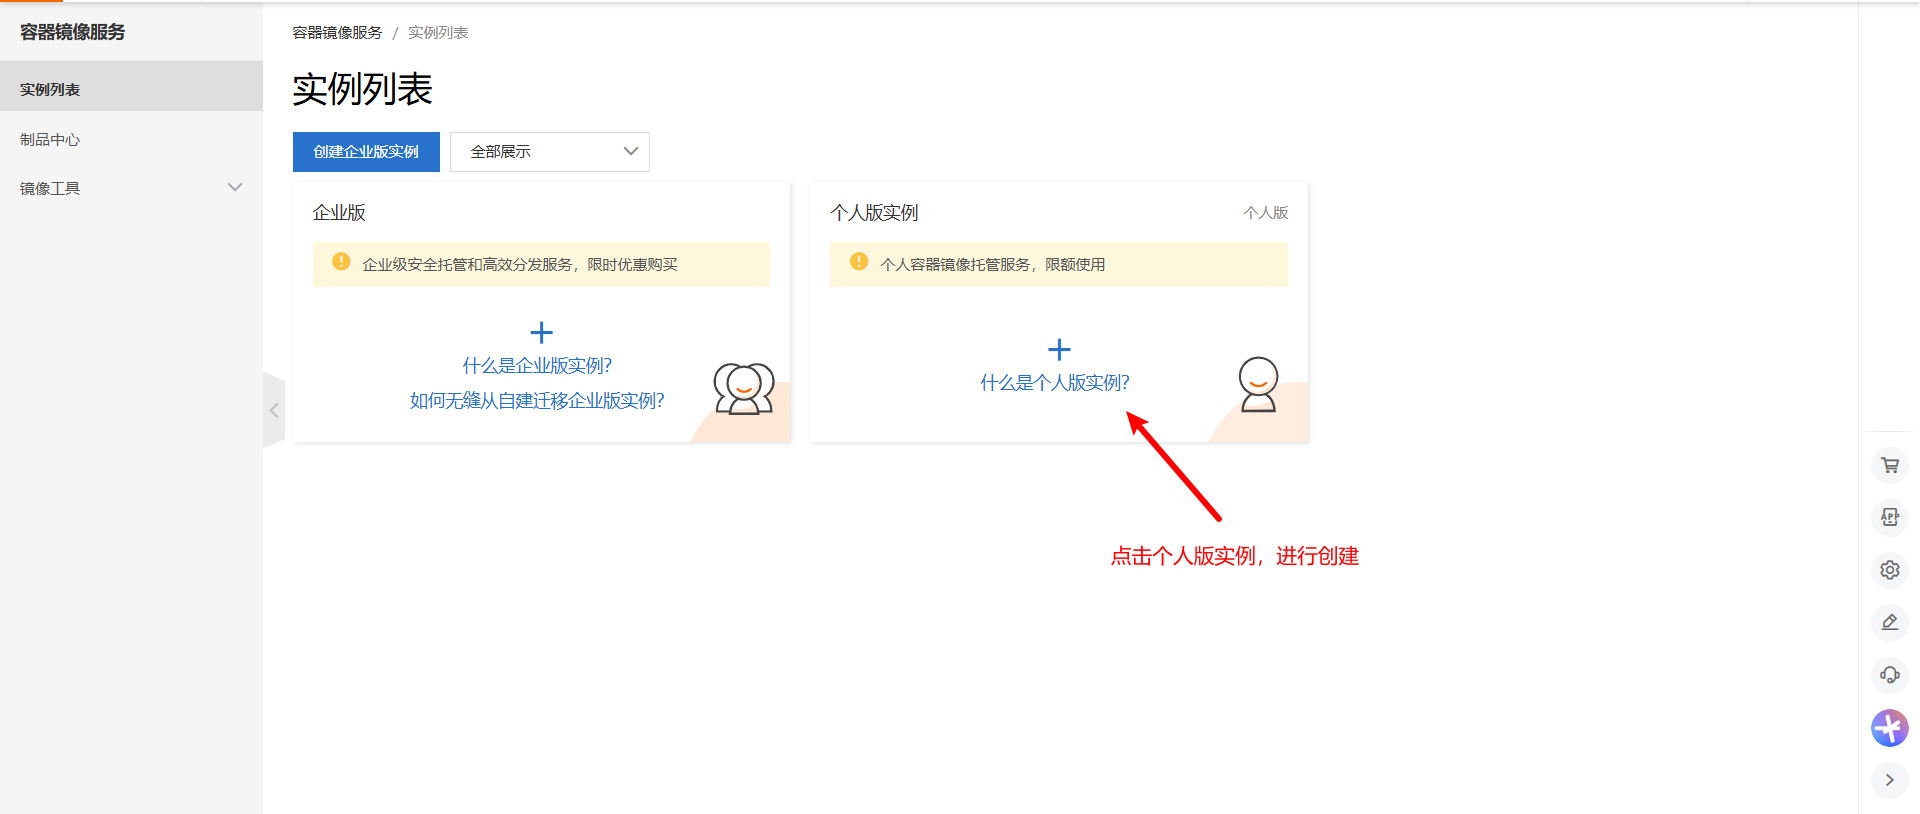Click the plus icon in 个人版实例 card

[1059, 349]
